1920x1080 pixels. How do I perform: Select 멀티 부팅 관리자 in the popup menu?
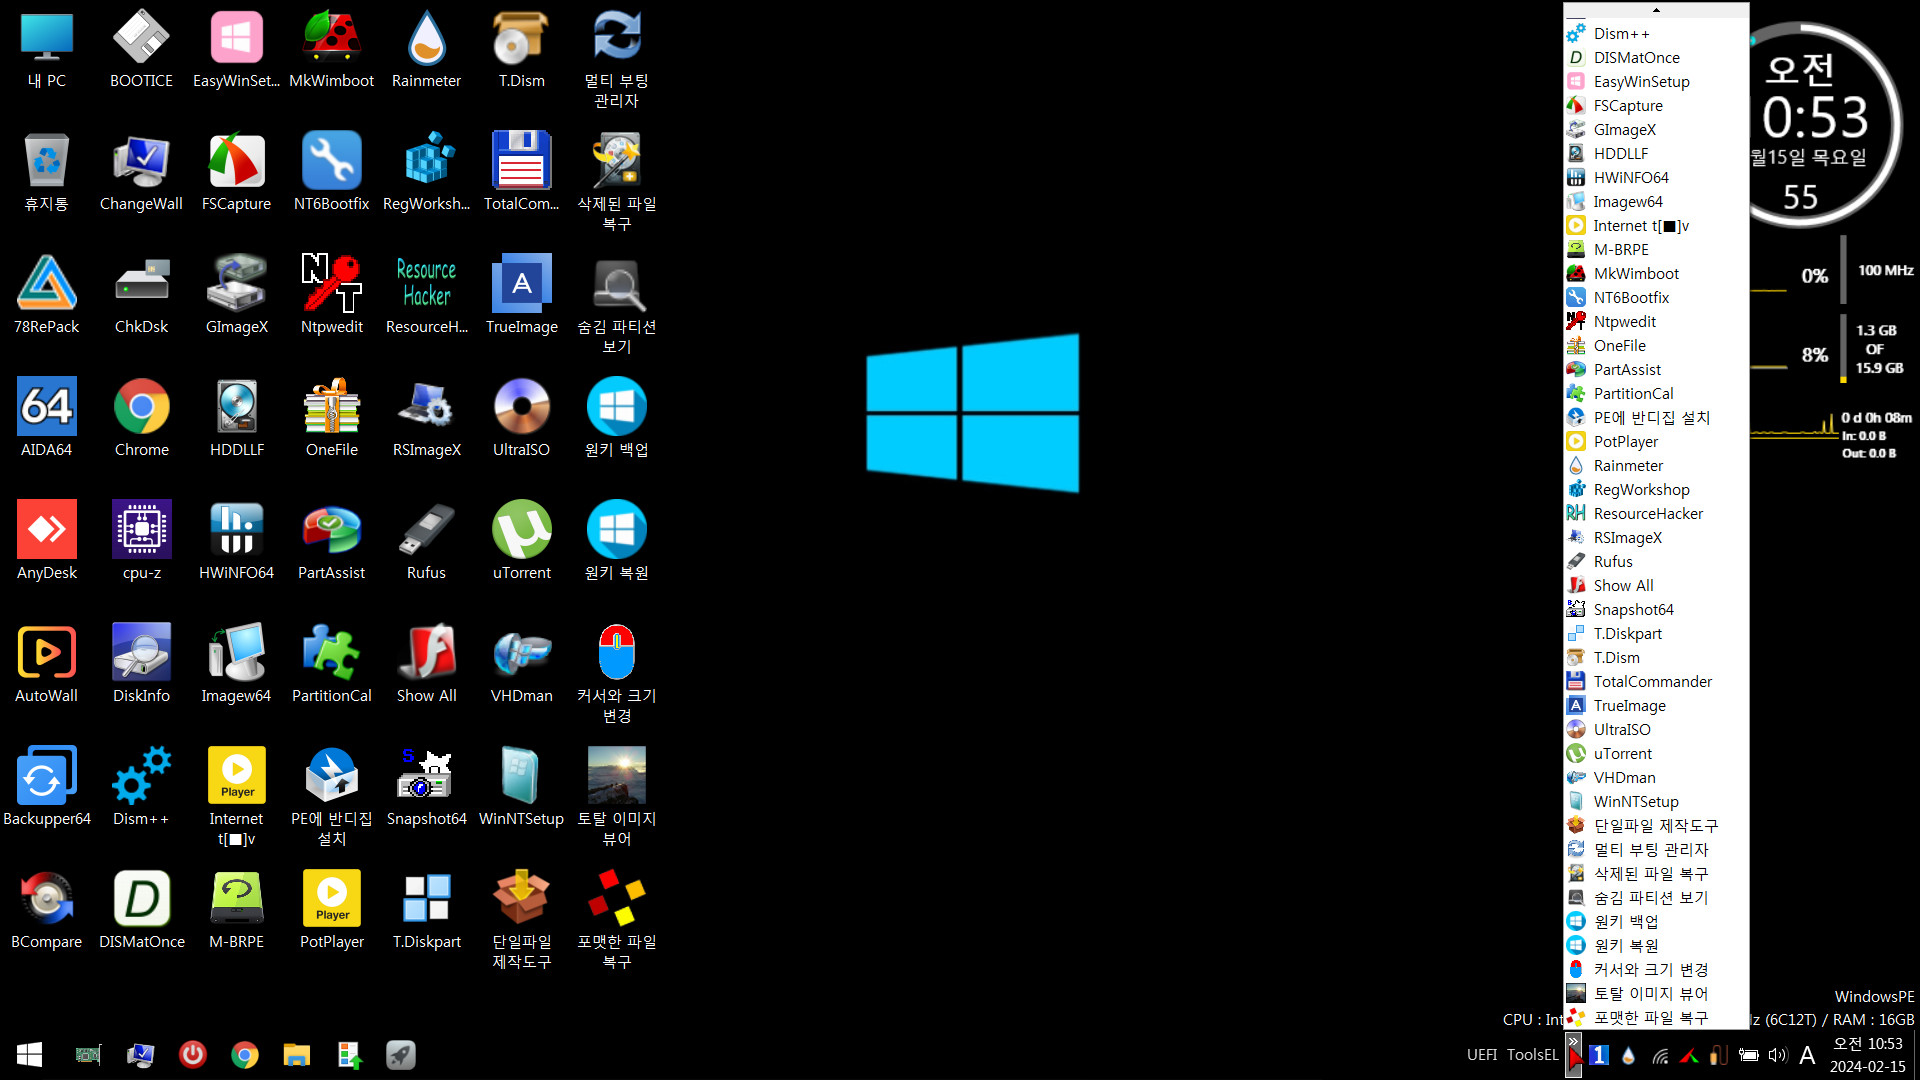pos(1656,849)
